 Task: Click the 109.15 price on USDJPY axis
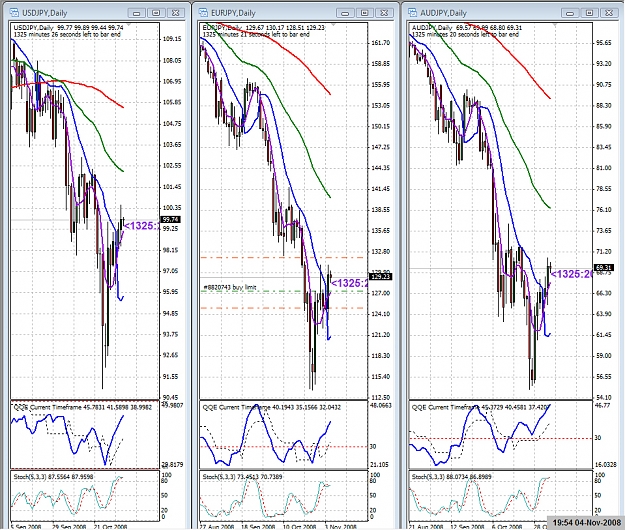coord(172,39)
